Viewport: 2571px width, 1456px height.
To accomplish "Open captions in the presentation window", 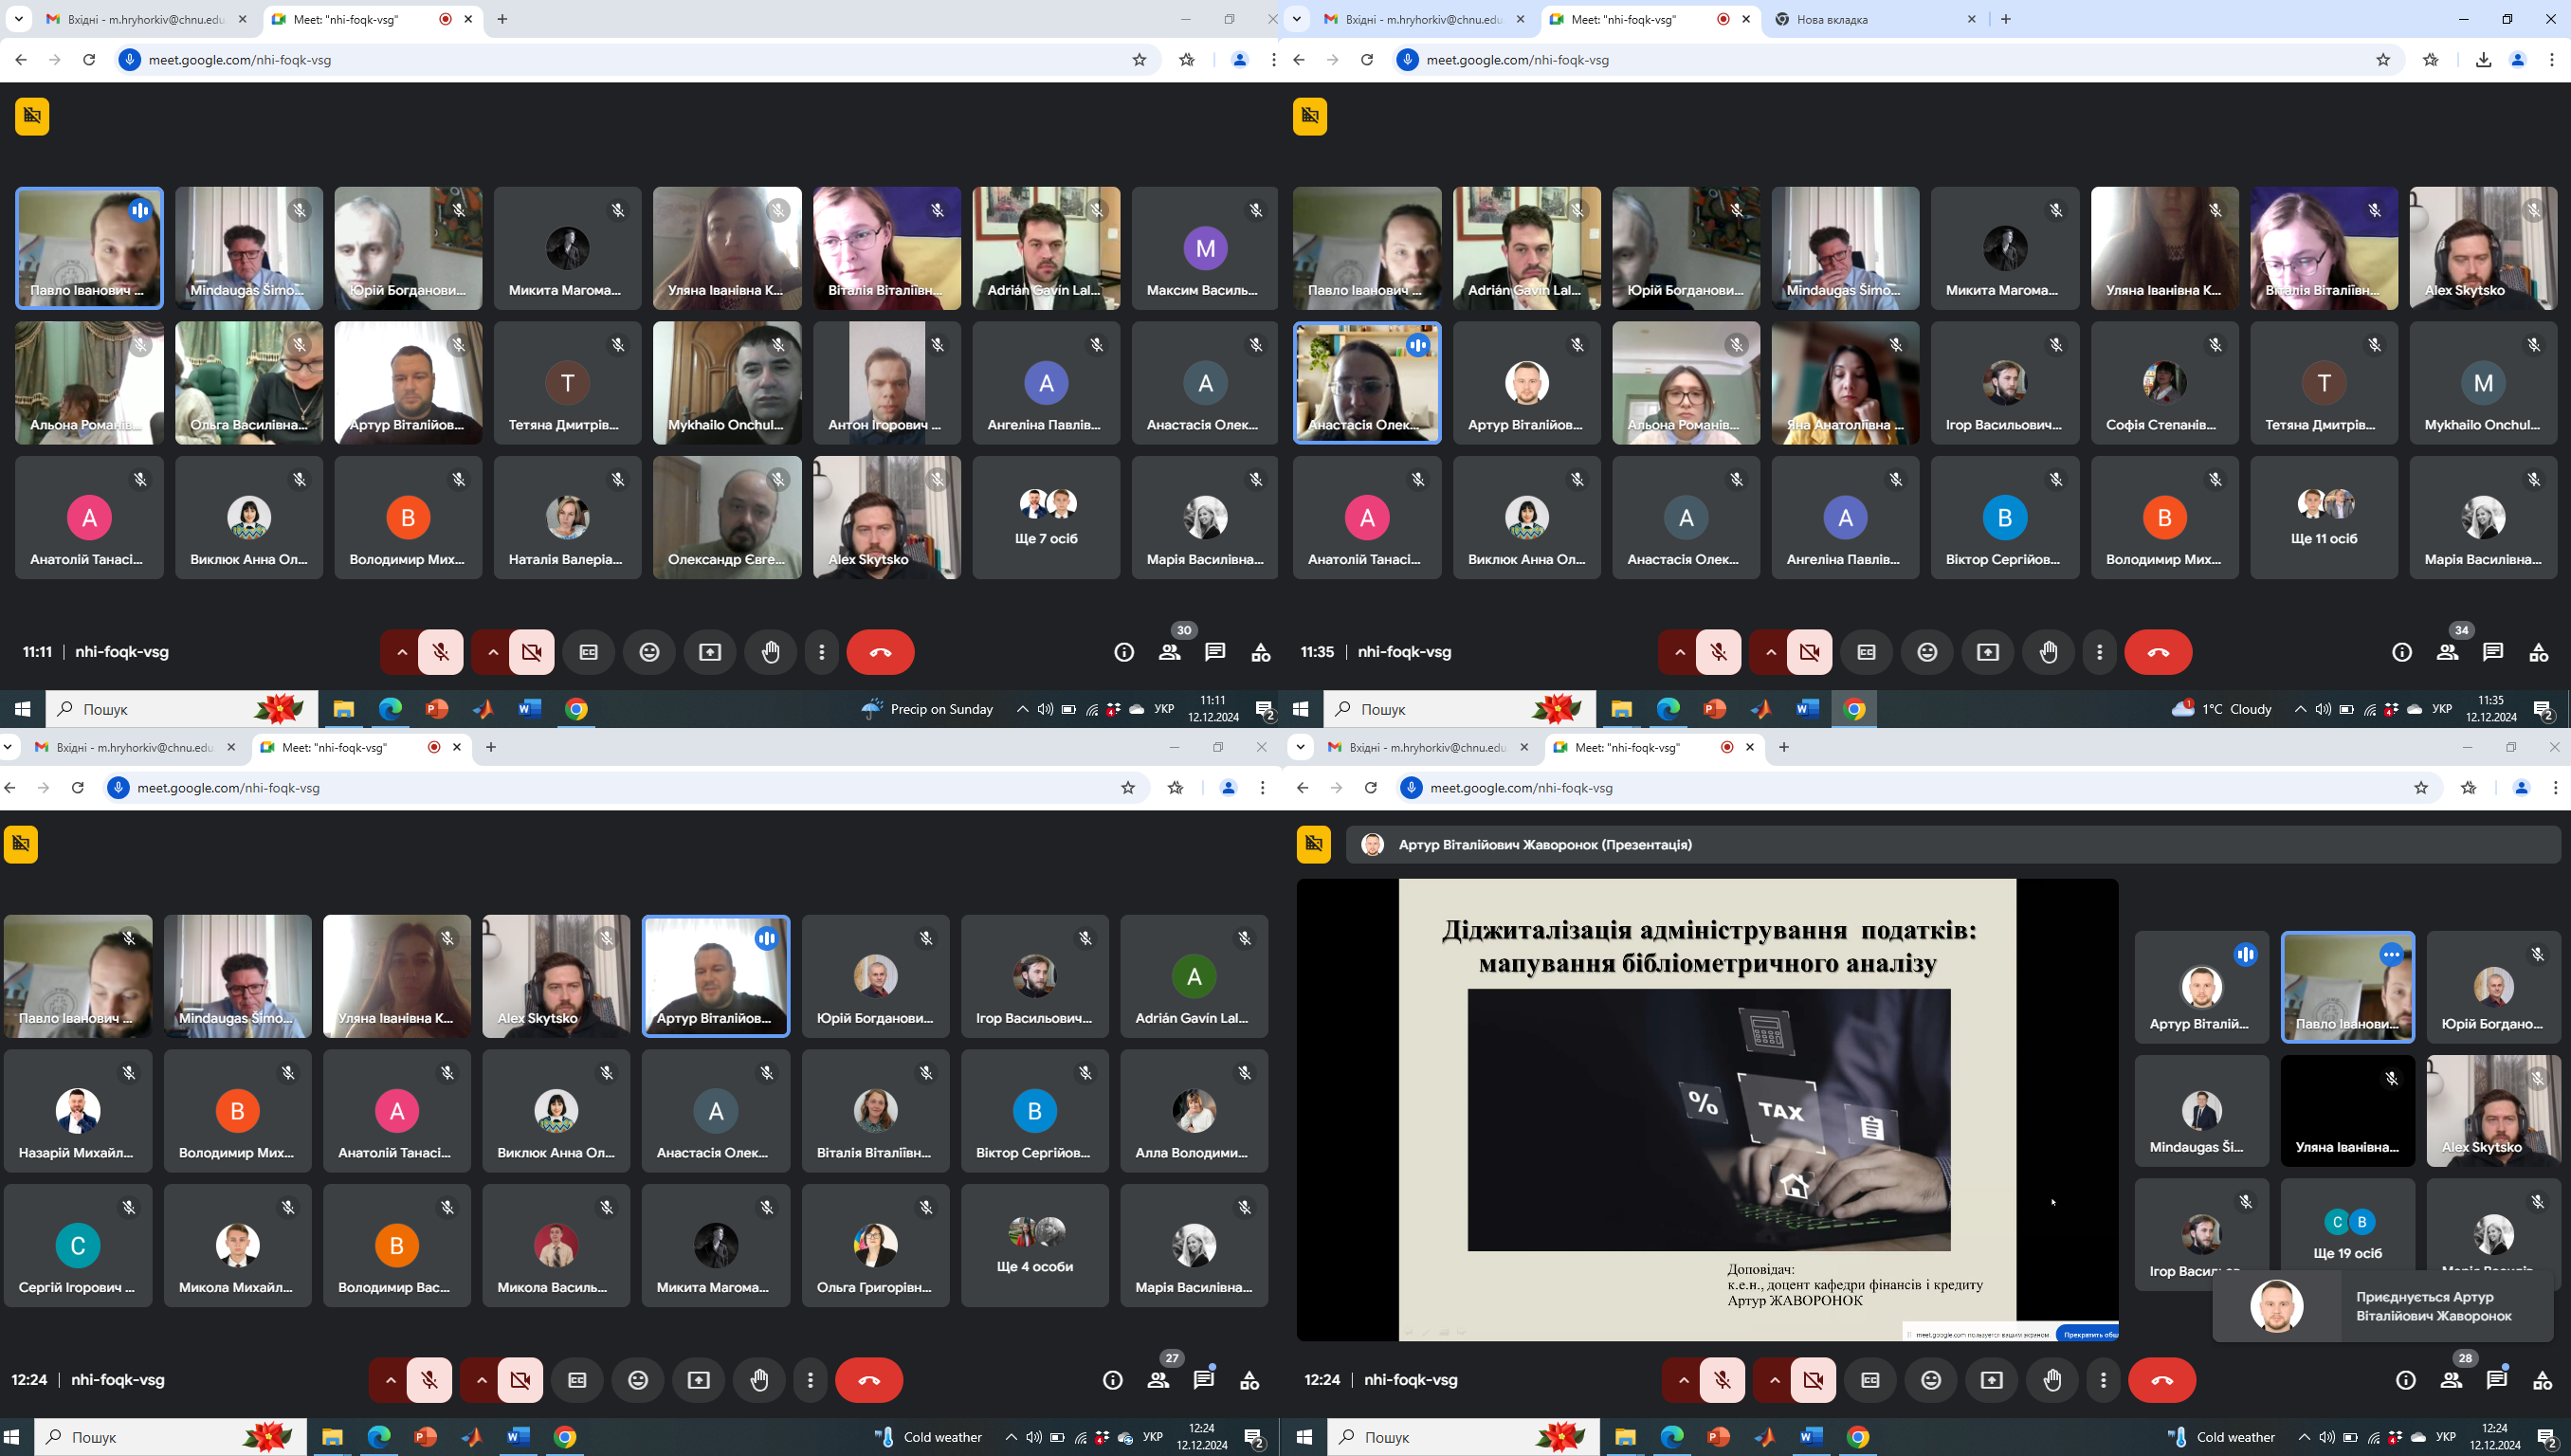I will point(1871,1380).
